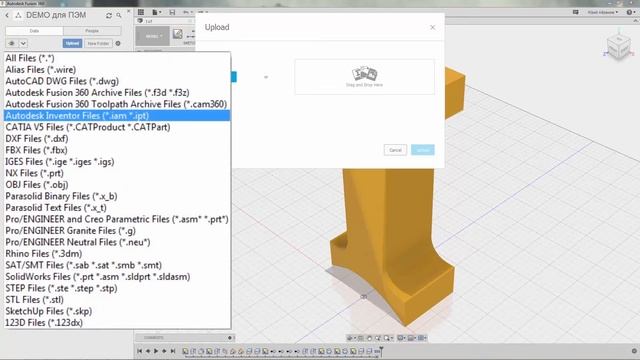Pick Autodesk Fusion 360 Archive Files
Screen dimensions: 640x360
click(x=117, y=93)
